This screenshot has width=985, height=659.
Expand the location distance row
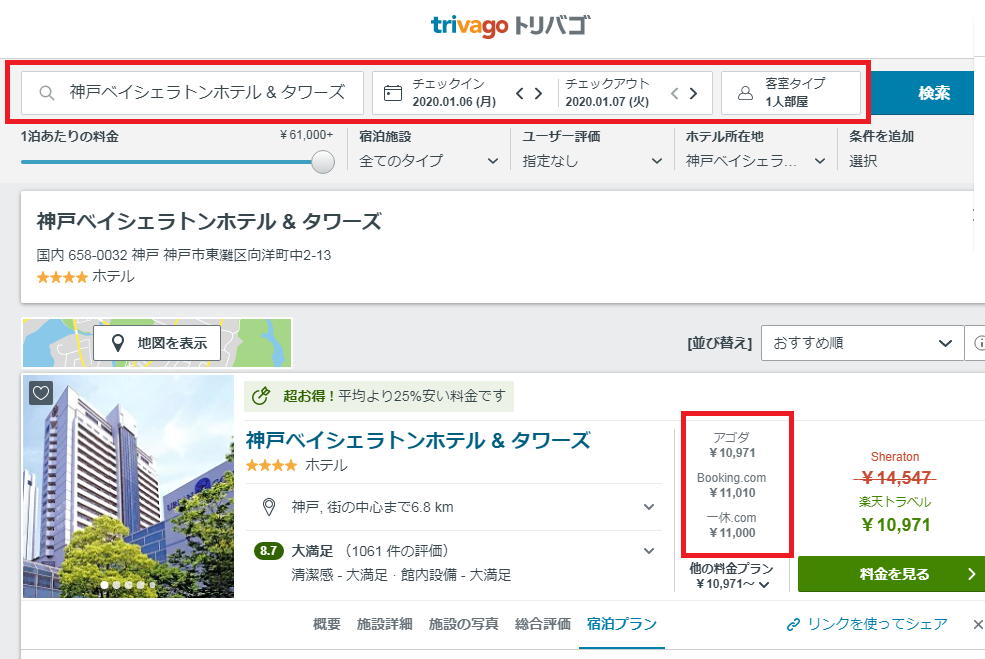(453, 507)
